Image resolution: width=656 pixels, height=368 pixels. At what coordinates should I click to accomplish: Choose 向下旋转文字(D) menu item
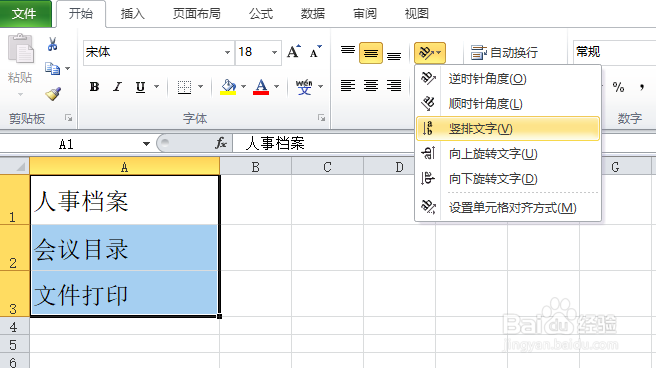(x=508, y=179)
